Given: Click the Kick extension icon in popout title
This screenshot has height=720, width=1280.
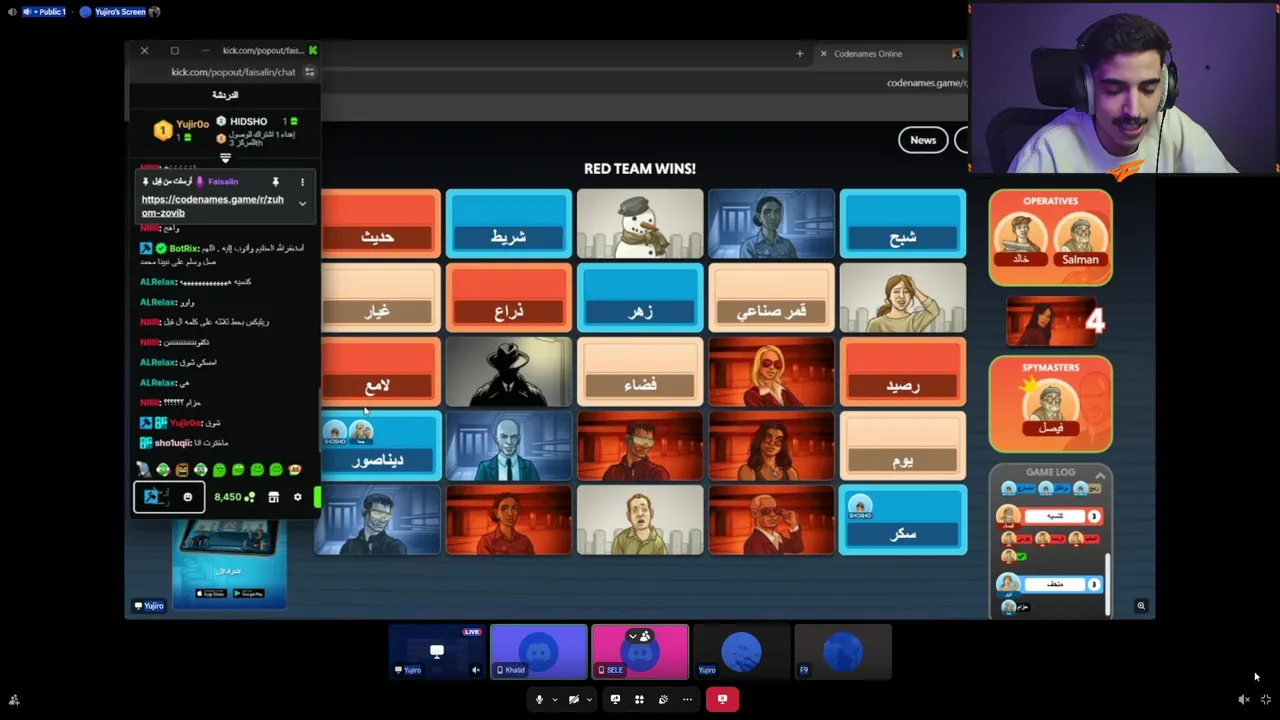Looking at the screenshot, I should coord(313,50).
